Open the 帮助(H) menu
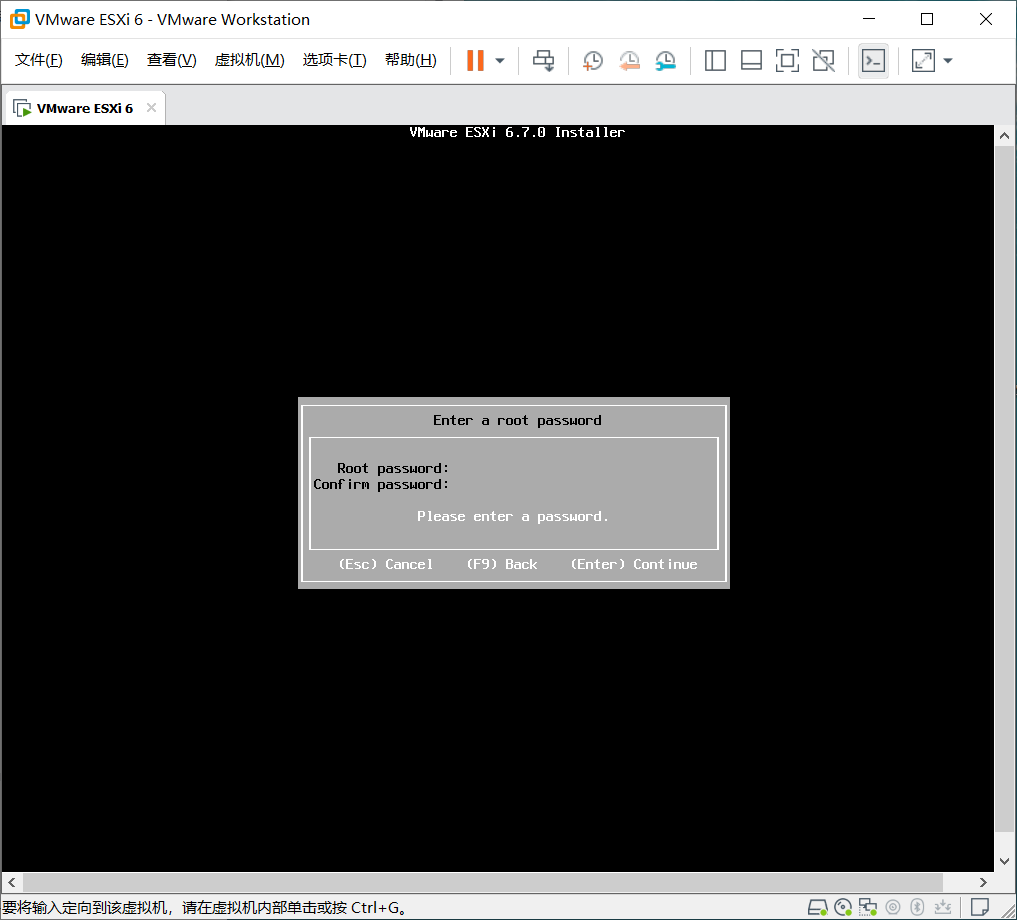Viewport: 1017px width, 920px height. 411,60
